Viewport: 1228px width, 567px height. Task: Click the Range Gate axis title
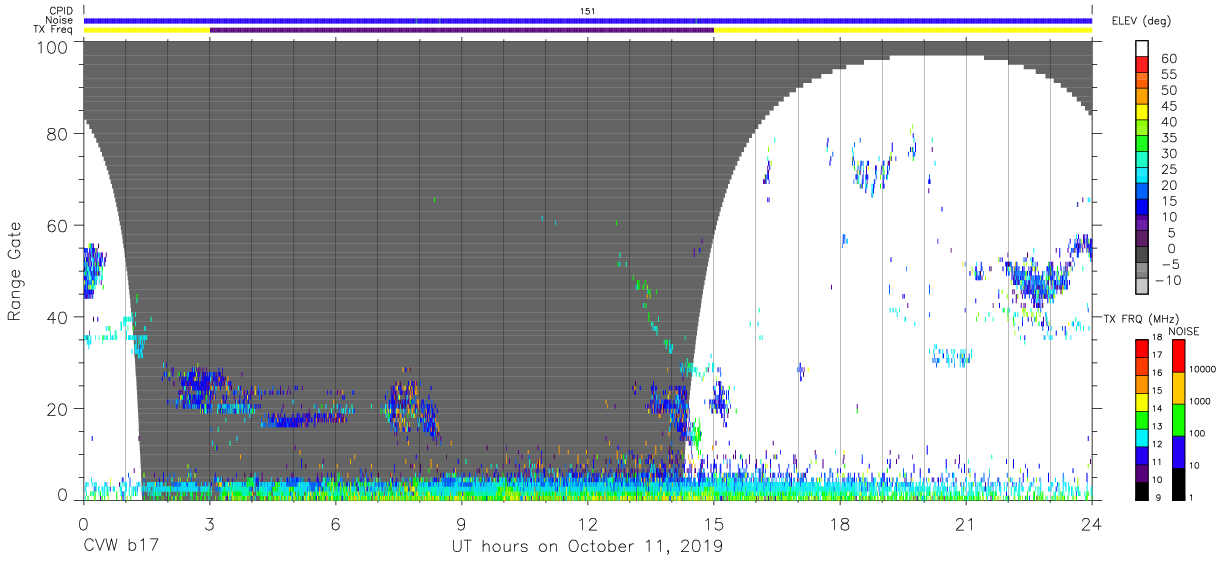(x=15, y=272)
